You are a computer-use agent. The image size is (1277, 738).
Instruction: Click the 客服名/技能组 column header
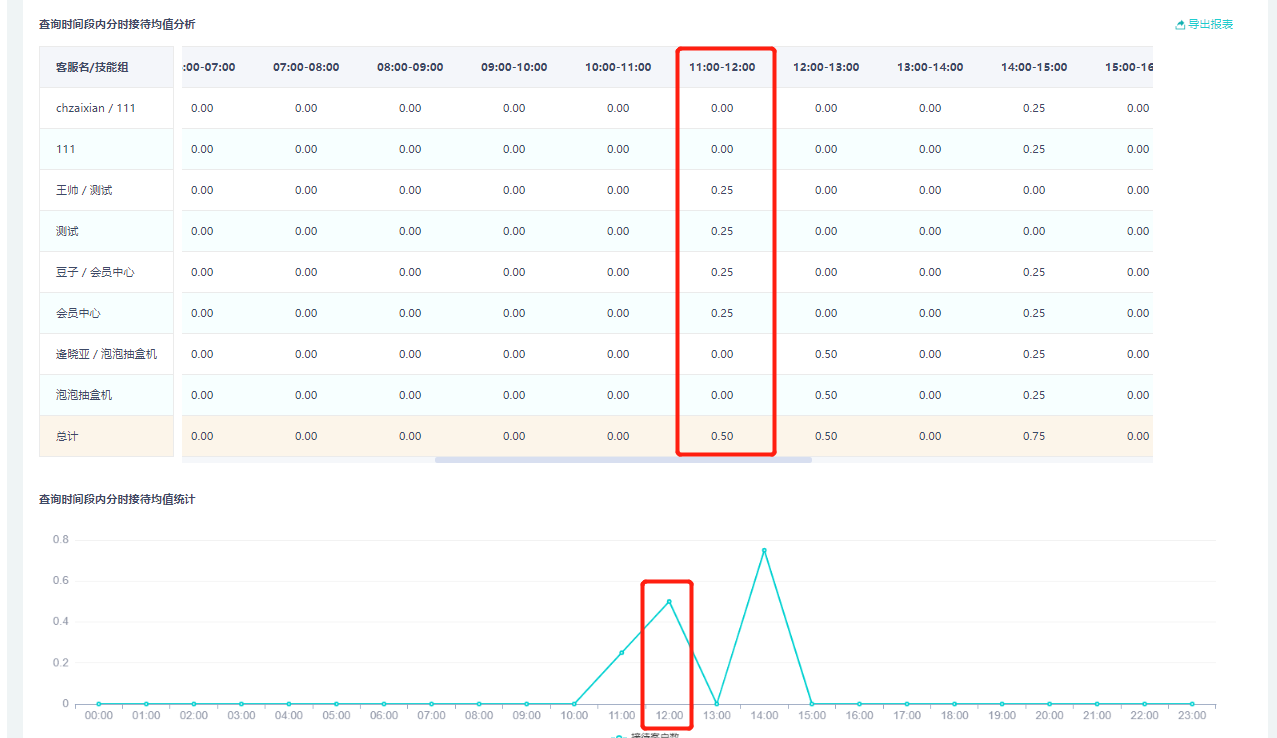coord(92,67)
